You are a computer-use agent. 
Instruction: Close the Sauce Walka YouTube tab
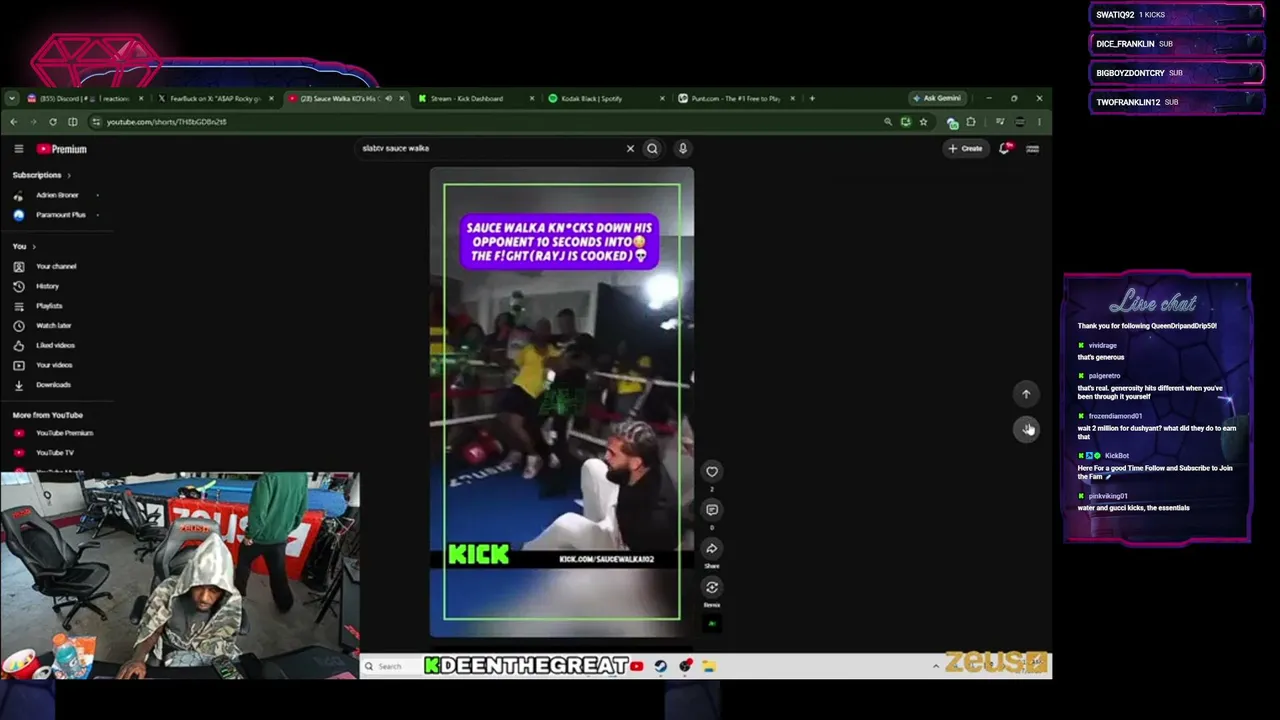(x=401, y=99)
